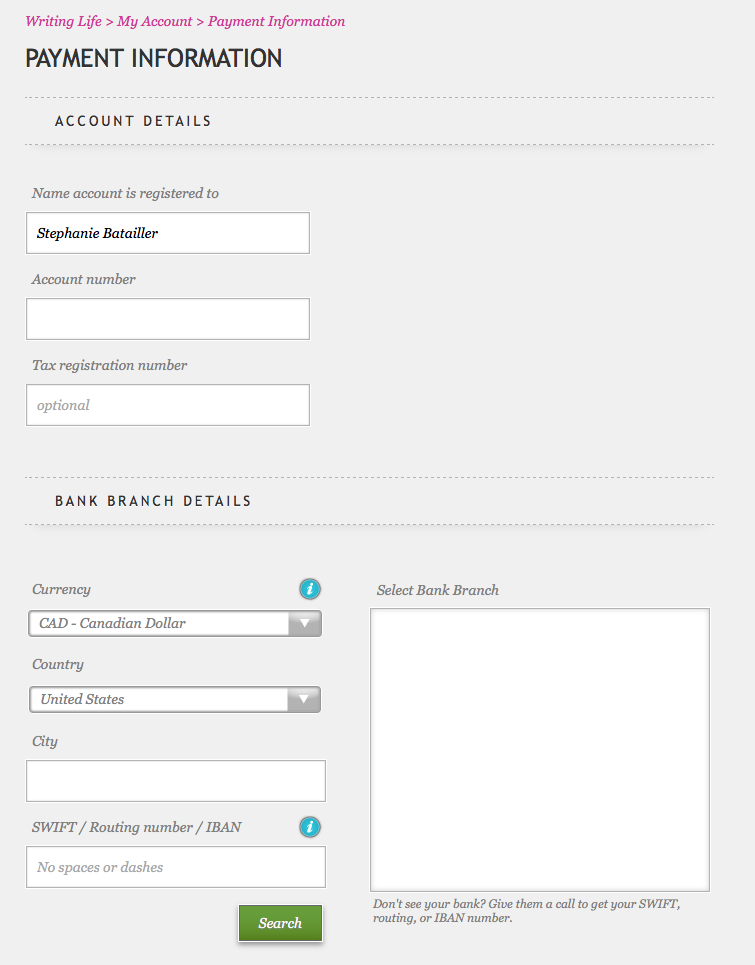
Task: Expand the Country dropdown arrow
Action: tap(304, 699)
